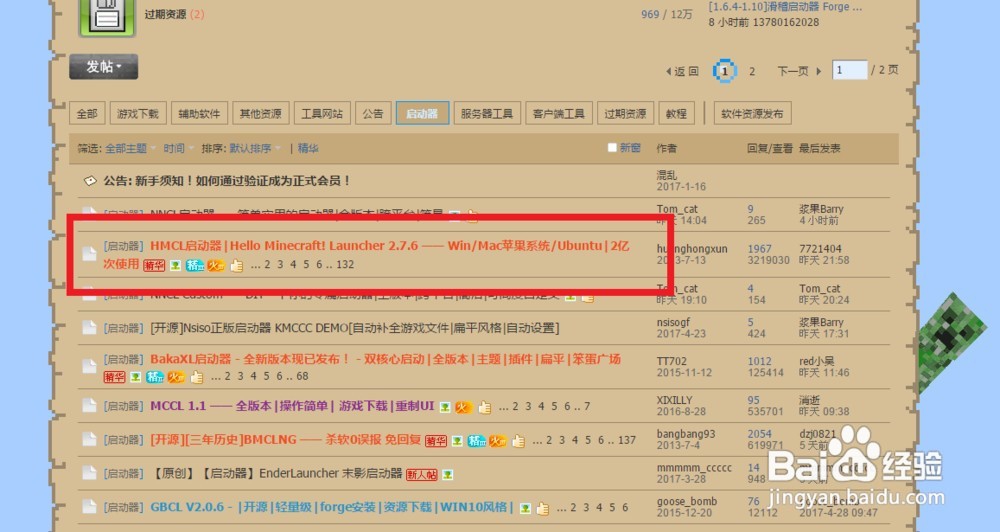Click thumbs-up icon on HMCL启动器 thread

237,265
